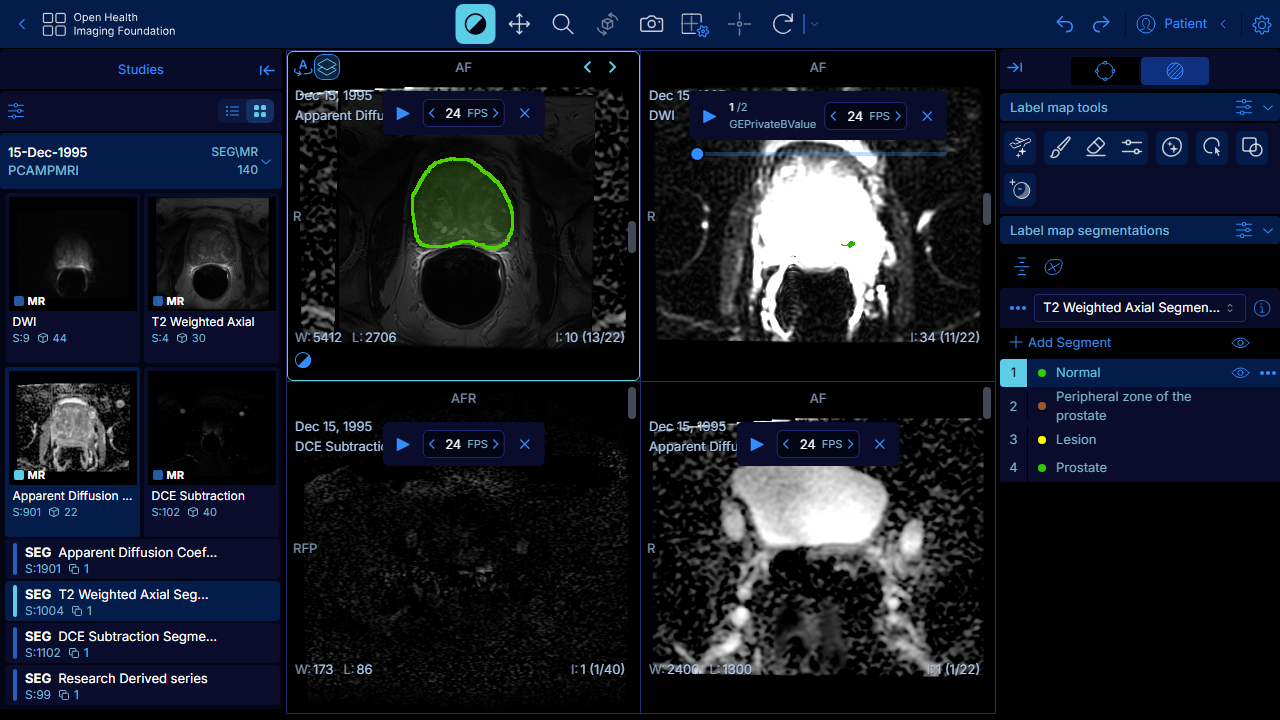Screen dimensions: 1280x720
Task: Toggle visibility of the Normal segment
Action: [x=1240, y=372]
